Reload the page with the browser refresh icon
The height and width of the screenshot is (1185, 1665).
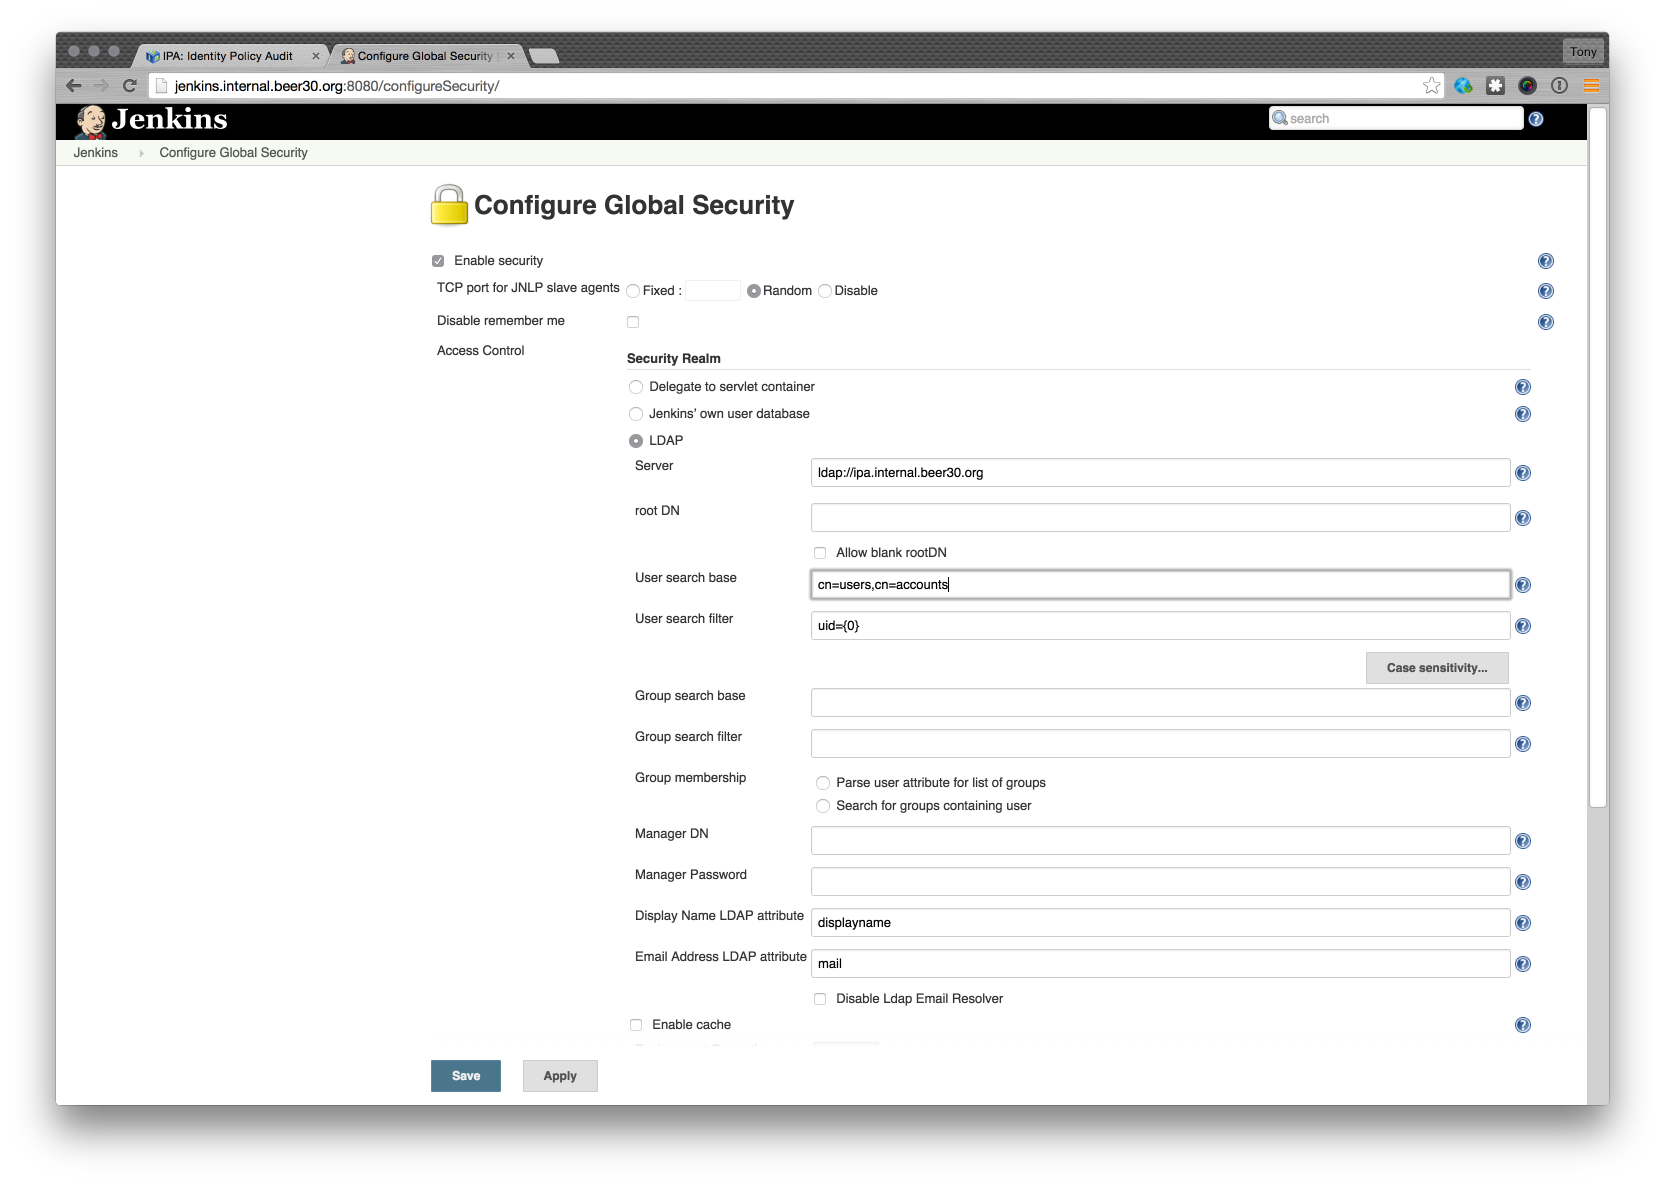click(x=129, y=86)
